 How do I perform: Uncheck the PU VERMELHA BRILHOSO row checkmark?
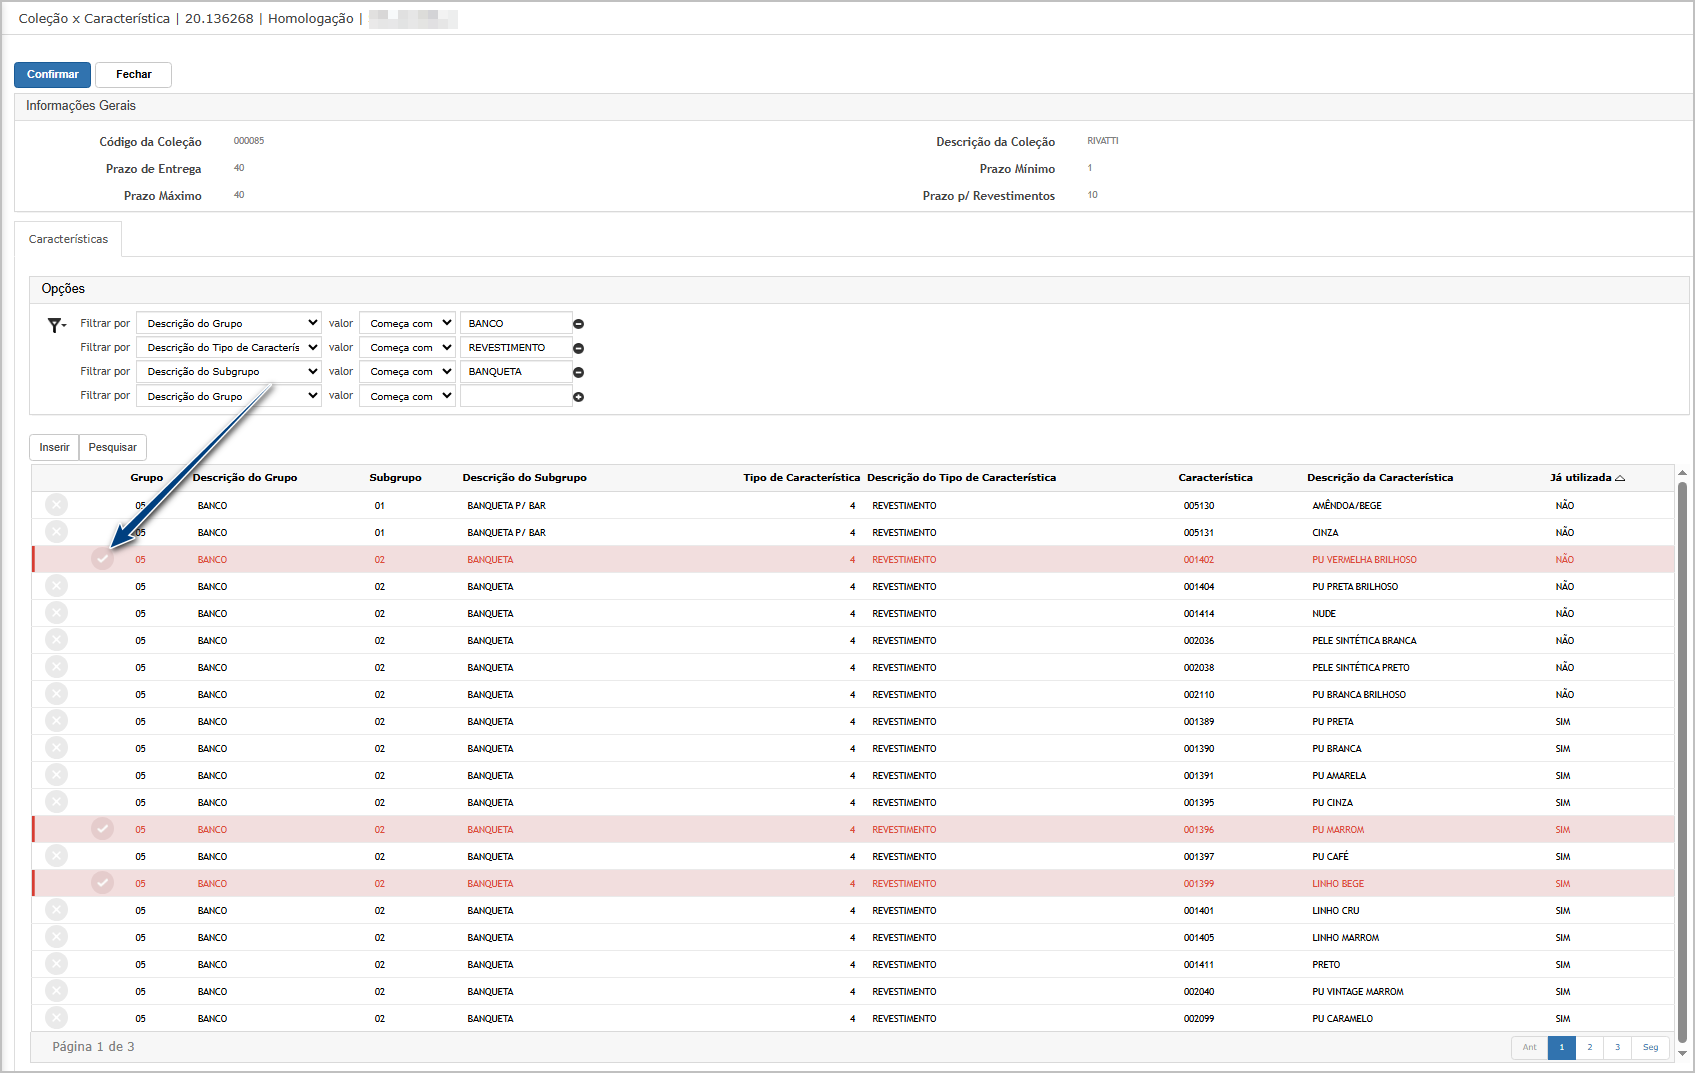pyautogui.click(x=102, y=559)
